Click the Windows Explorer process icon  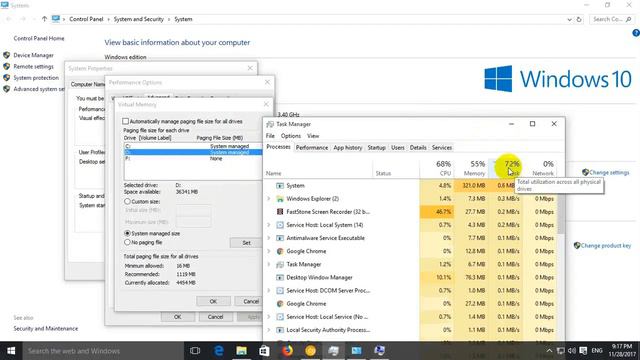[x=280, y=199]
